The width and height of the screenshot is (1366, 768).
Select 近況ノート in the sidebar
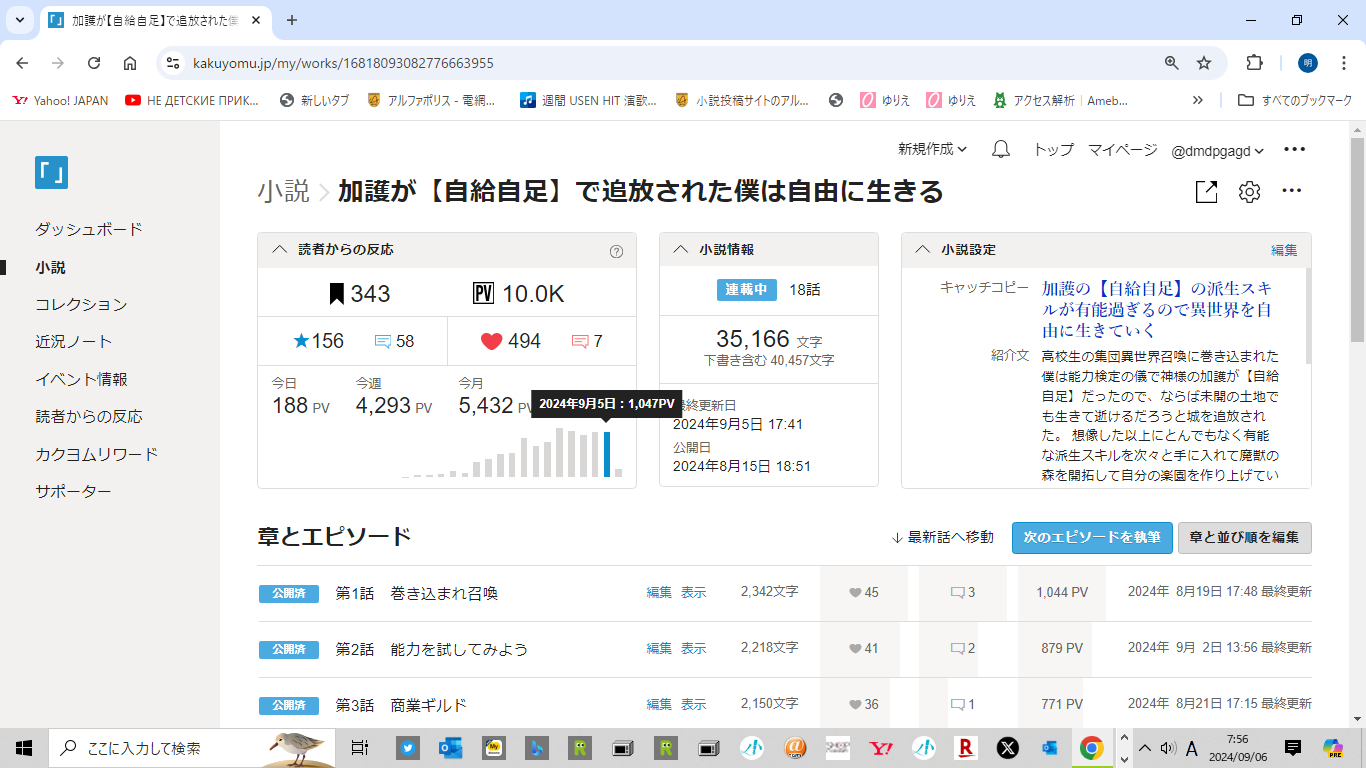(x=74, y=342)
